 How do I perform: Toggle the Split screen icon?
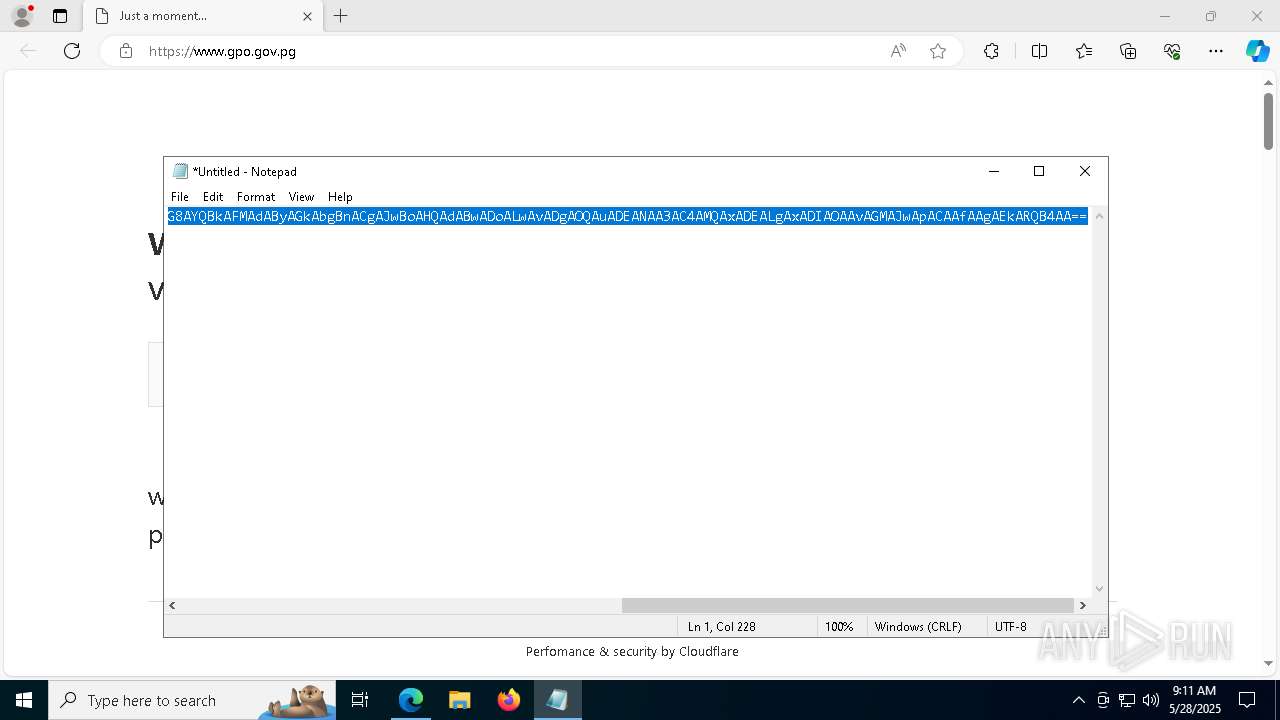click(1039, 51)
